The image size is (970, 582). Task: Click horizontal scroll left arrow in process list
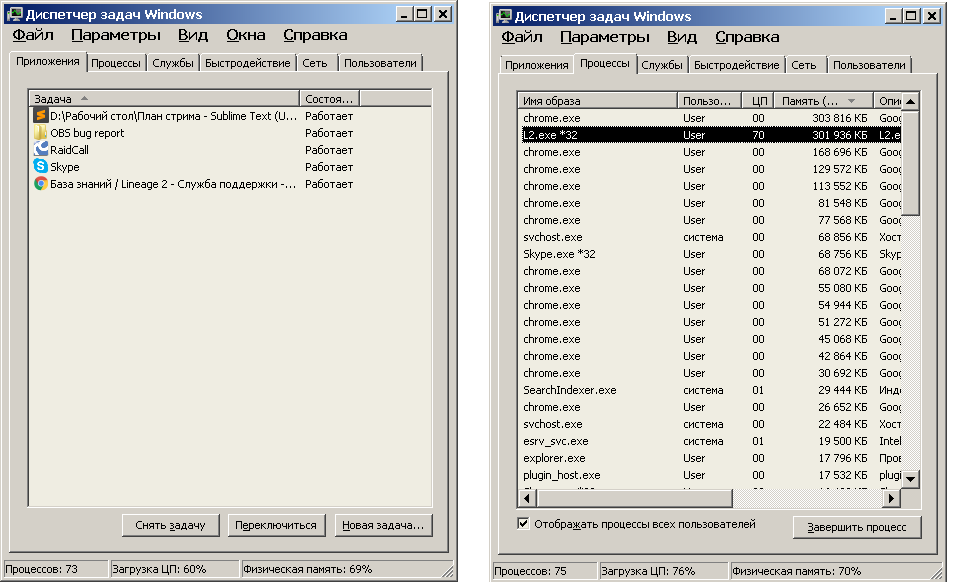click(527, 497)
